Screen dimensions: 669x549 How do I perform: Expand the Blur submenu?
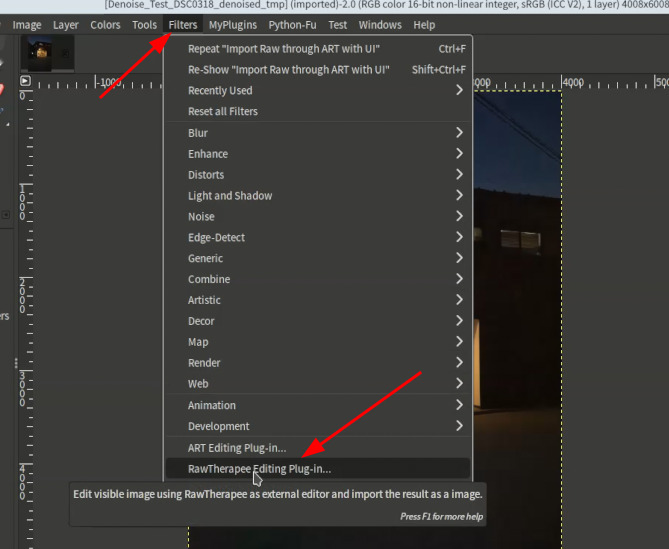tap(318, 133)
